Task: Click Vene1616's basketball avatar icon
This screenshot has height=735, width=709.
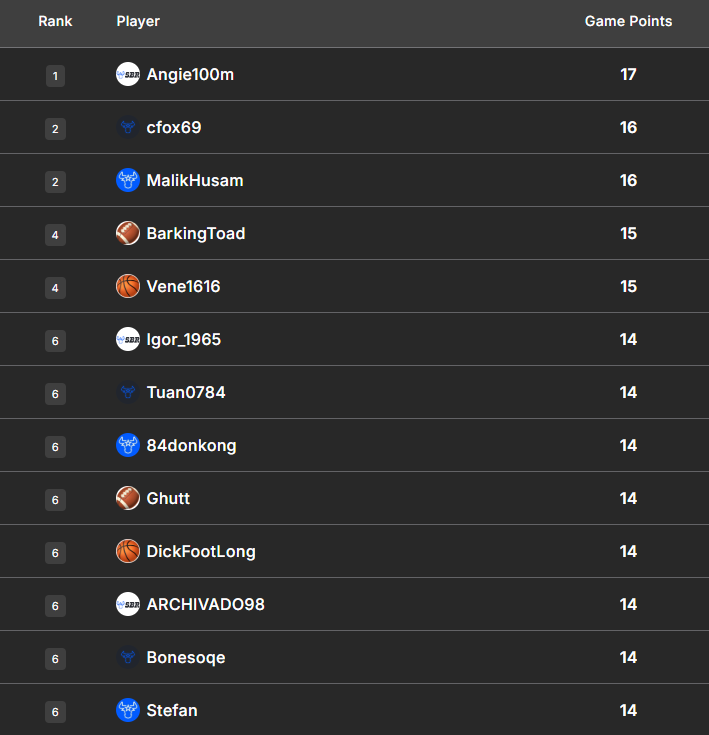Action: (128, 286)
